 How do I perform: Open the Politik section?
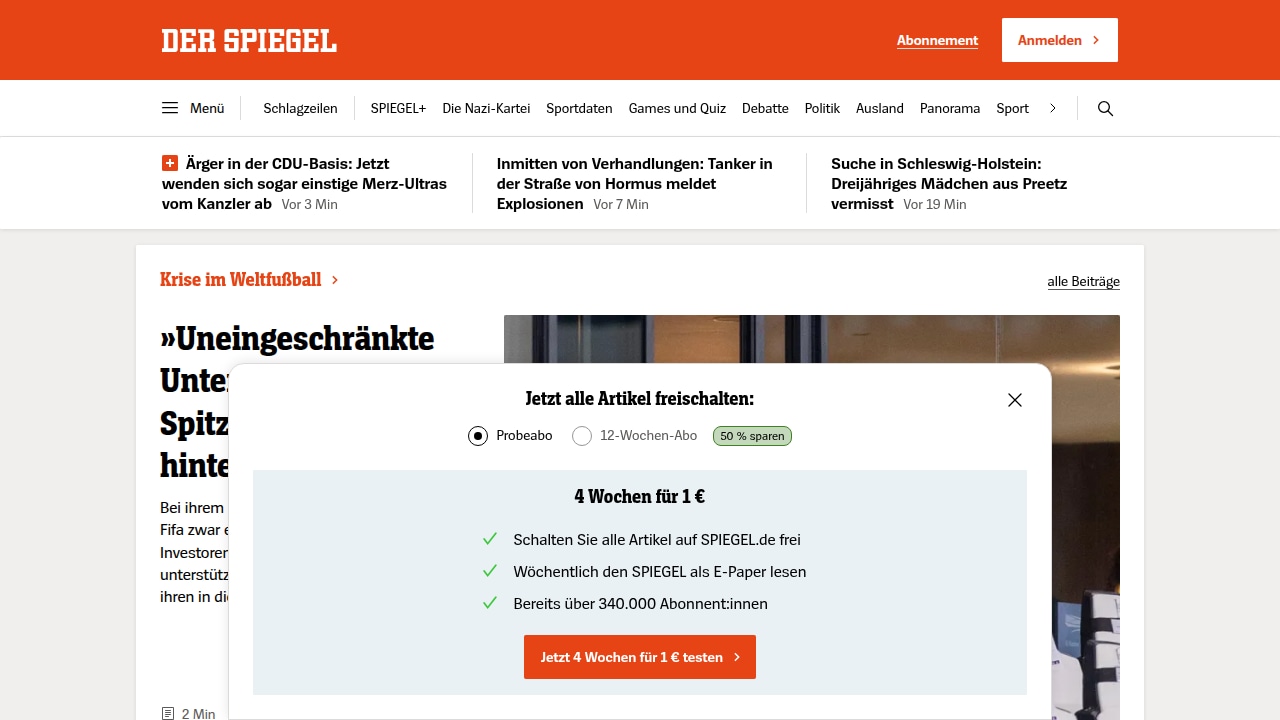pos(822,108)
